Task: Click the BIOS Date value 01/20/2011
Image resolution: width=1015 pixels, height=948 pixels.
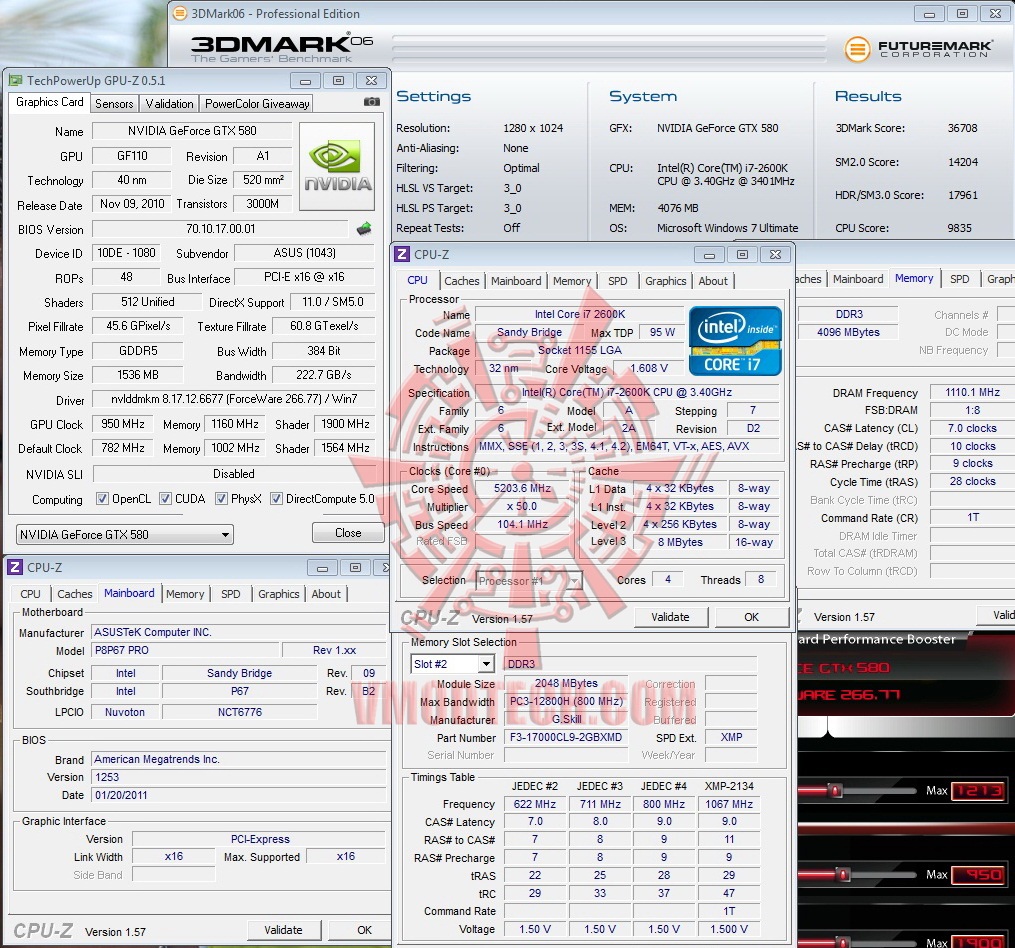Action: (238, 795)
